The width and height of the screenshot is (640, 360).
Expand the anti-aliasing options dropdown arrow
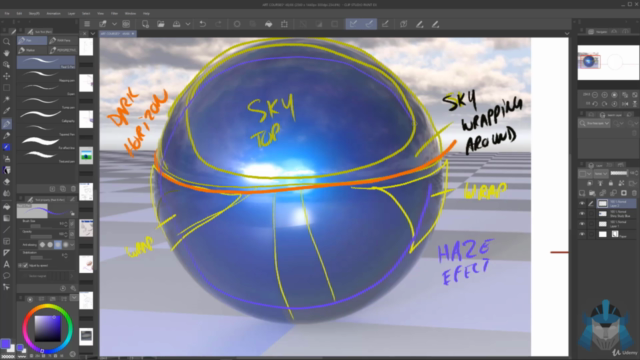72,245
